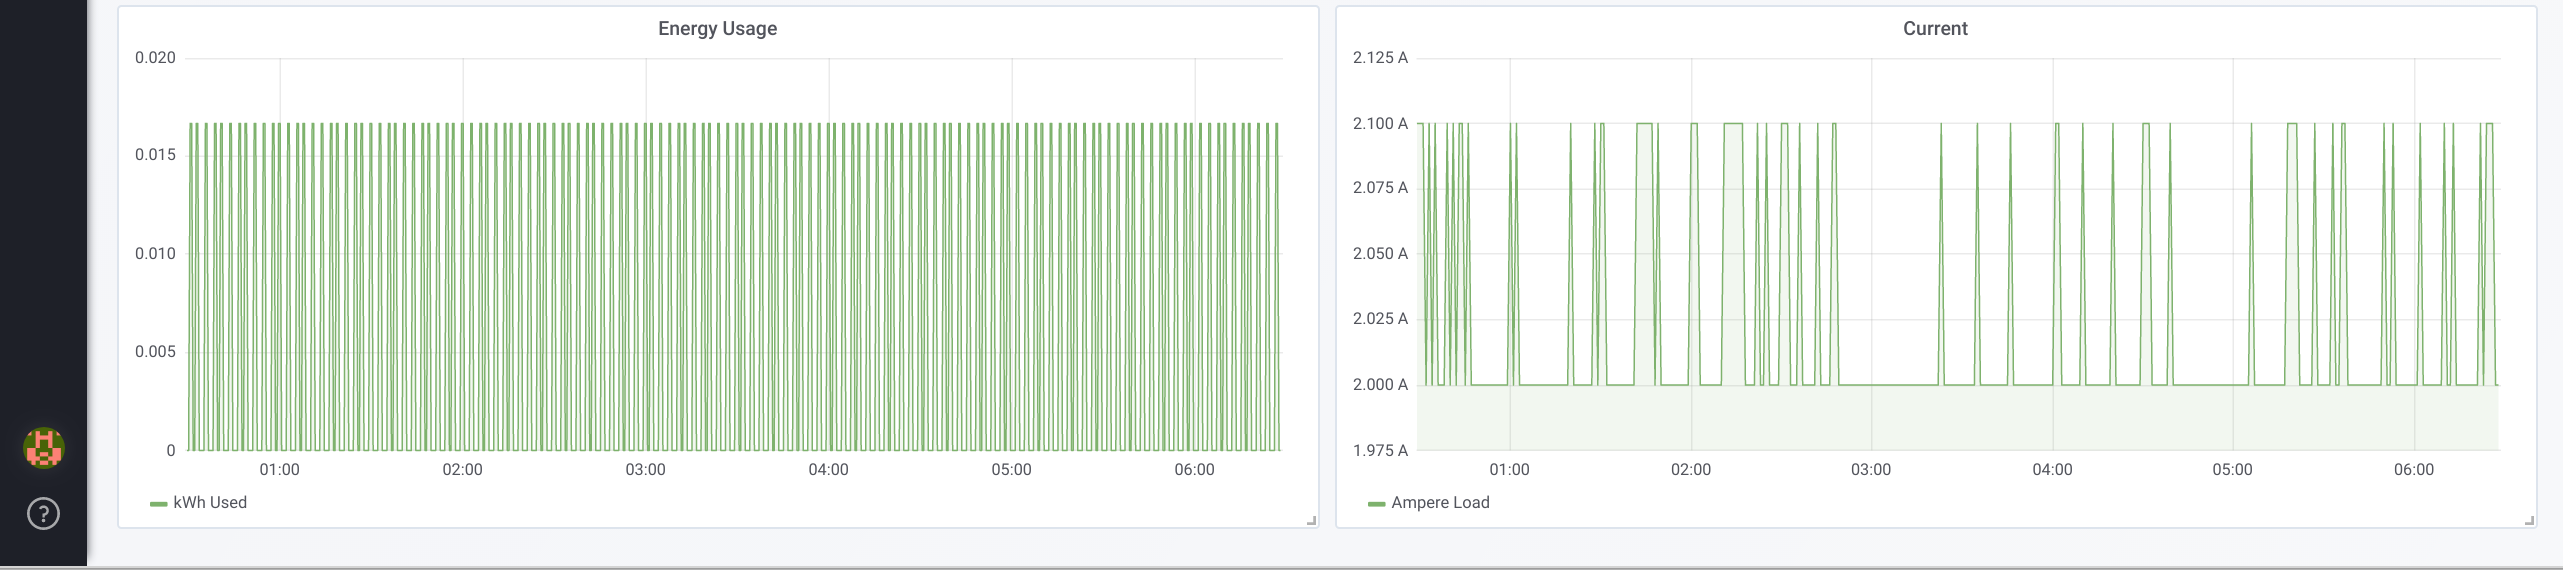
Task: Click the 06:00 time label in Energy Usage
Action: point(1195,470)
